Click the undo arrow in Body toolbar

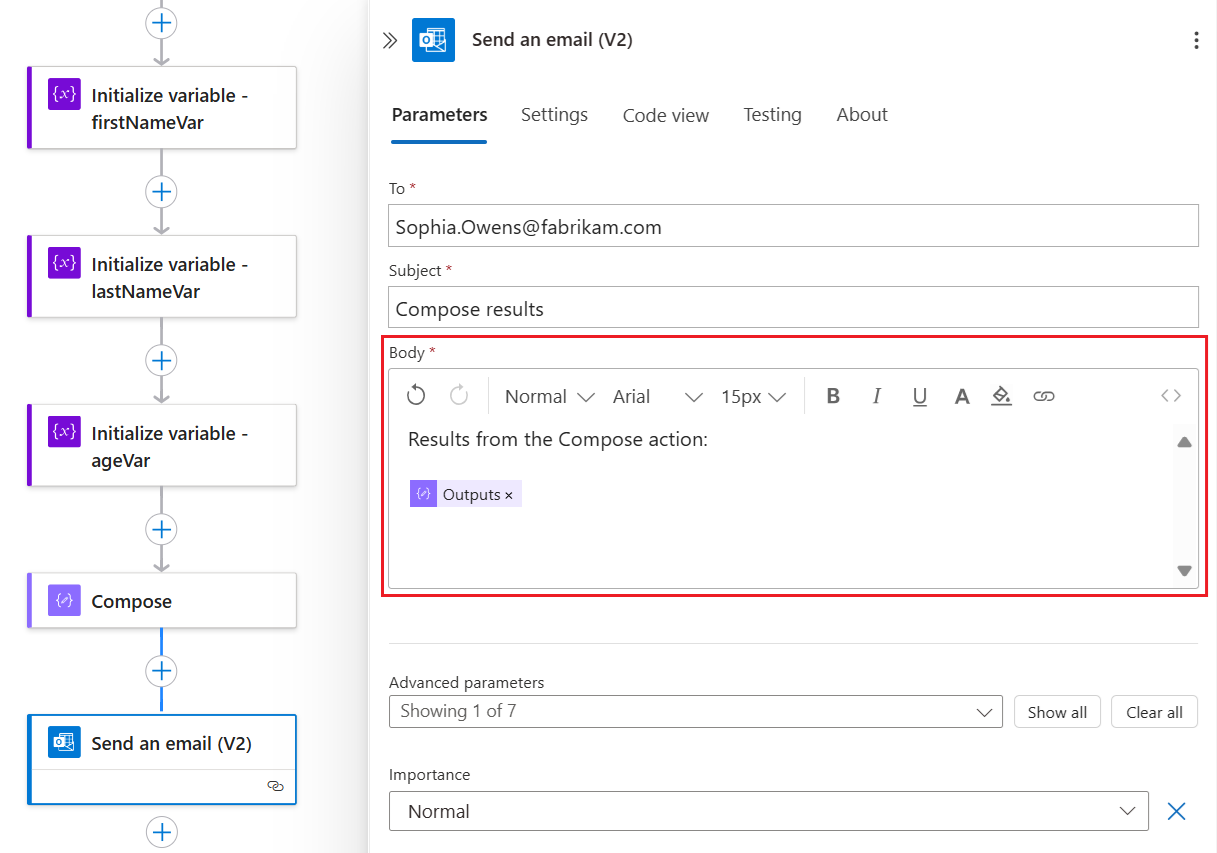416,396
